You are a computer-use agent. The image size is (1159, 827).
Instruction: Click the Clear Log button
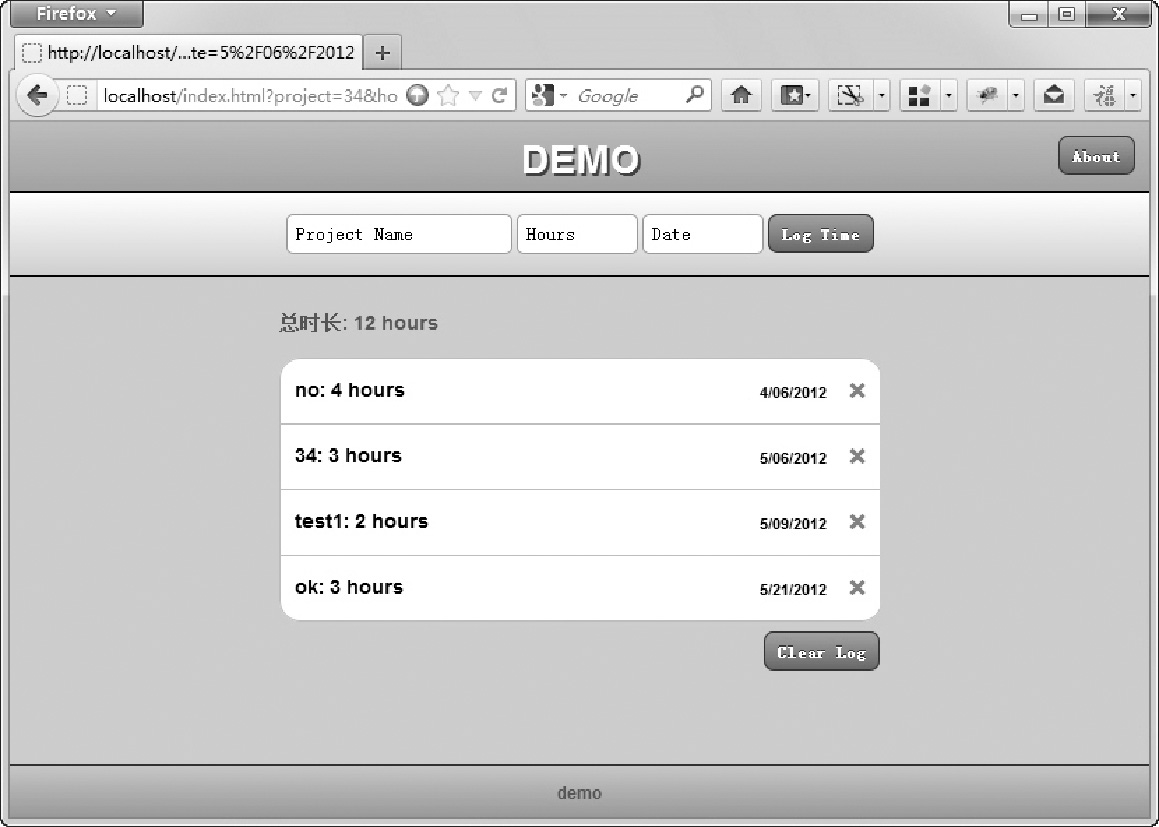tap(821, 652)
